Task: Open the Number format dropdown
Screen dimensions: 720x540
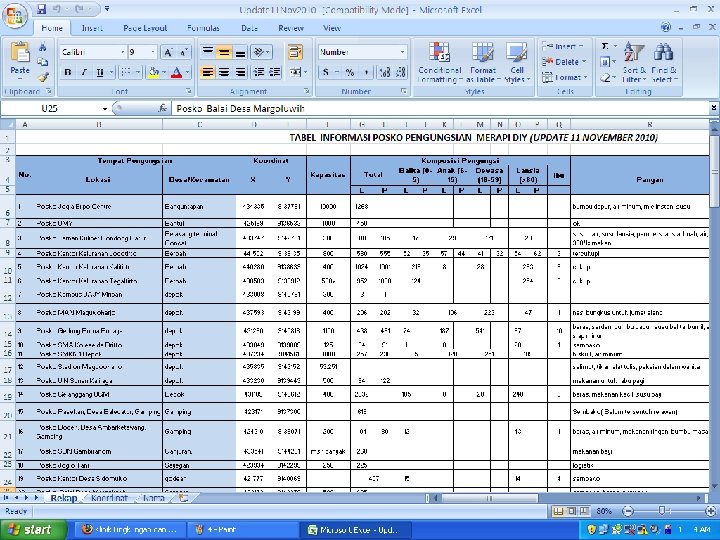Action: tap(403, 52)
